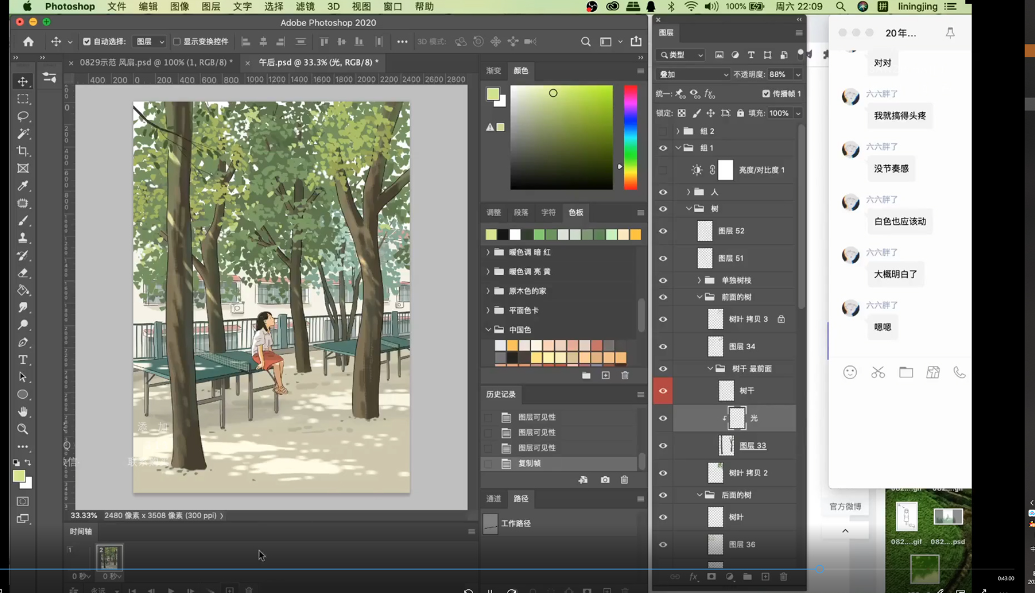This screenshot has height=593, width=1035.
Task: Click the share icon in options bar
Action: (636, 41)
